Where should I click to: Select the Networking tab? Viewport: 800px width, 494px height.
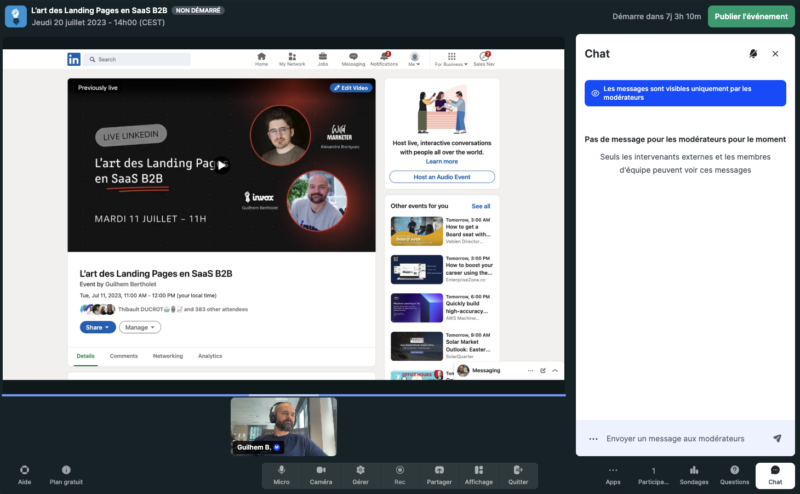pyautogui.click(x=168, y=356)
